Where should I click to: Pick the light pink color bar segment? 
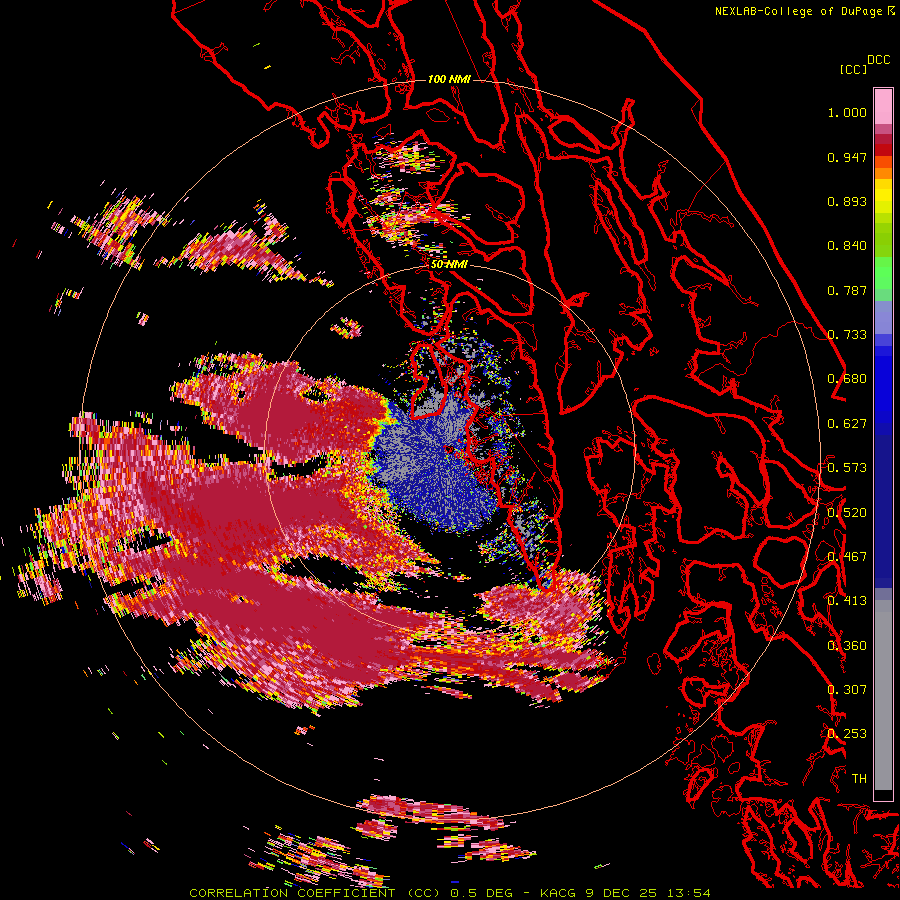click(x=883, y=106)
